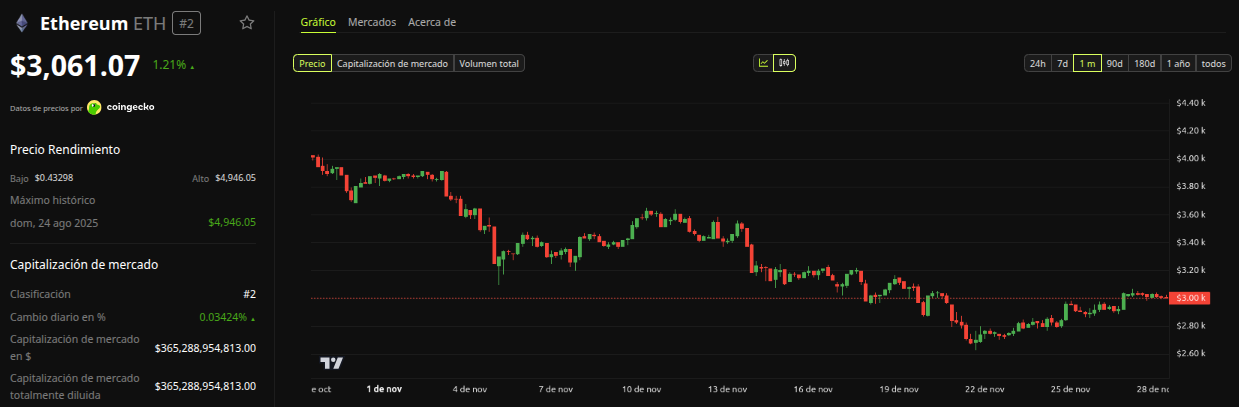
Task: Click the Clasificación row label
Action: (x=40, y=294)
